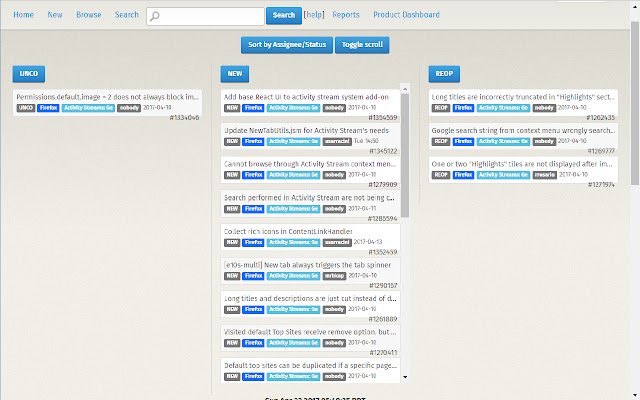Click bug ID #1202435
640x400 pixels.
click(600, 118)
